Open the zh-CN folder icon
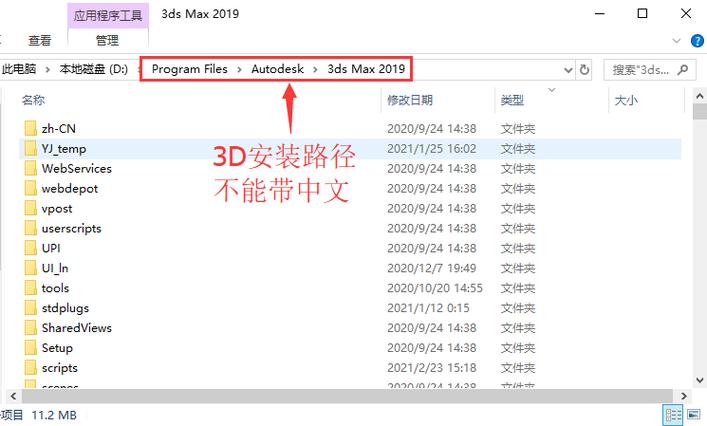The width and height of the screenshot is (707, 426). coord(31,128)
